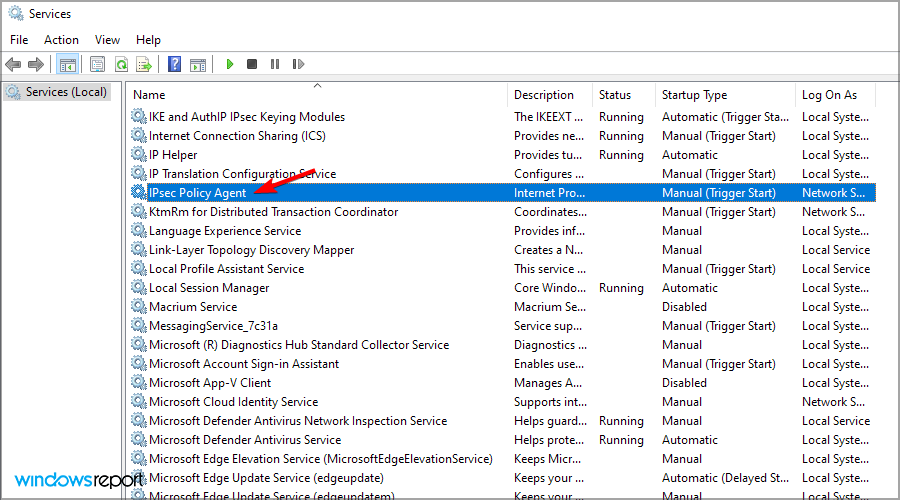Select Link-Layer Topology Discovery Mapper
Viewport: 900px width, 500px height.
[x=251, y=250]
